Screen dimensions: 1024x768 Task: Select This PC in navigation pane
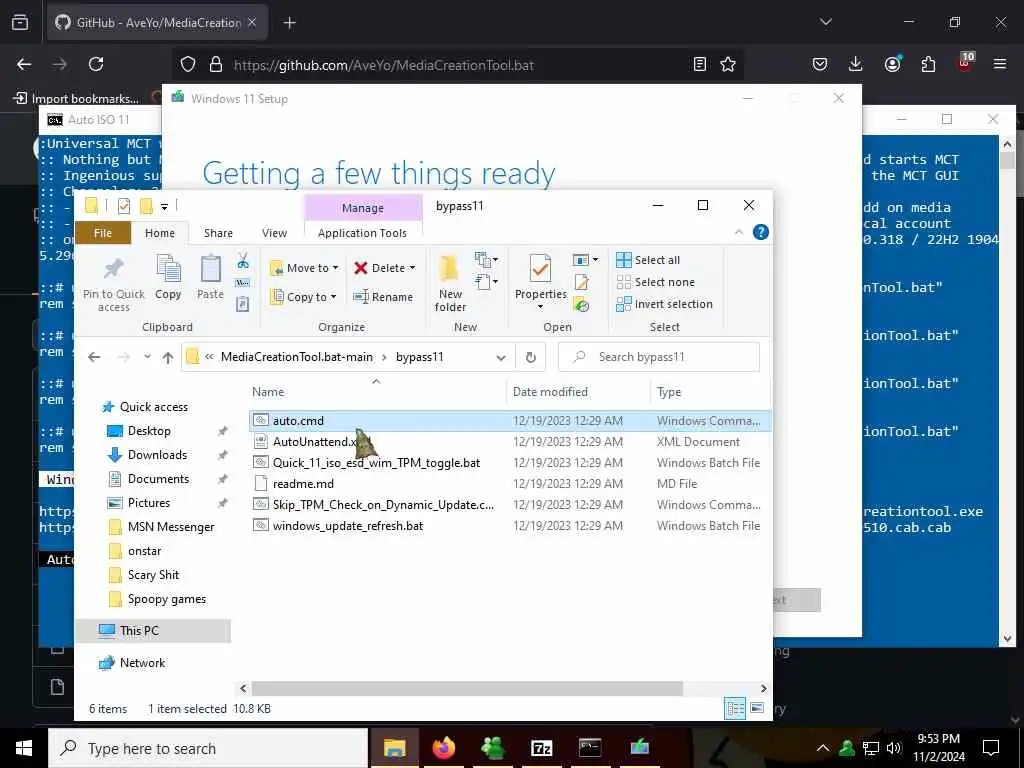(153, 630)
